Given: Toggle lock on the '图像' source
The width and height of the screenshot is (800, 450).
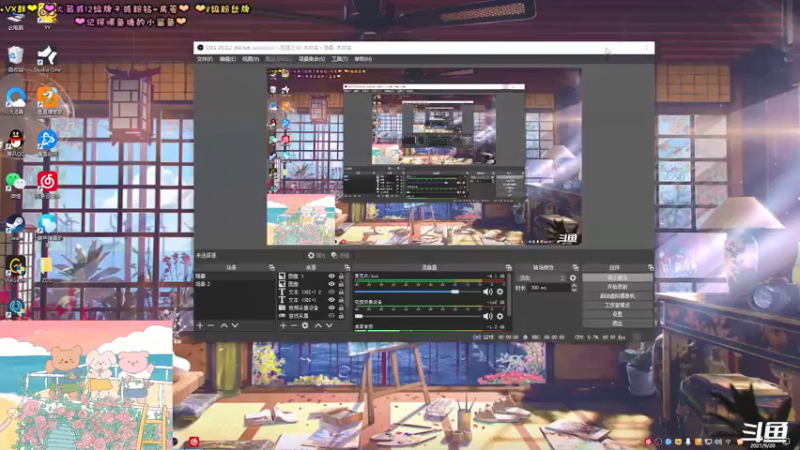Looking at the screenshot, I should [x=341, y=284].
